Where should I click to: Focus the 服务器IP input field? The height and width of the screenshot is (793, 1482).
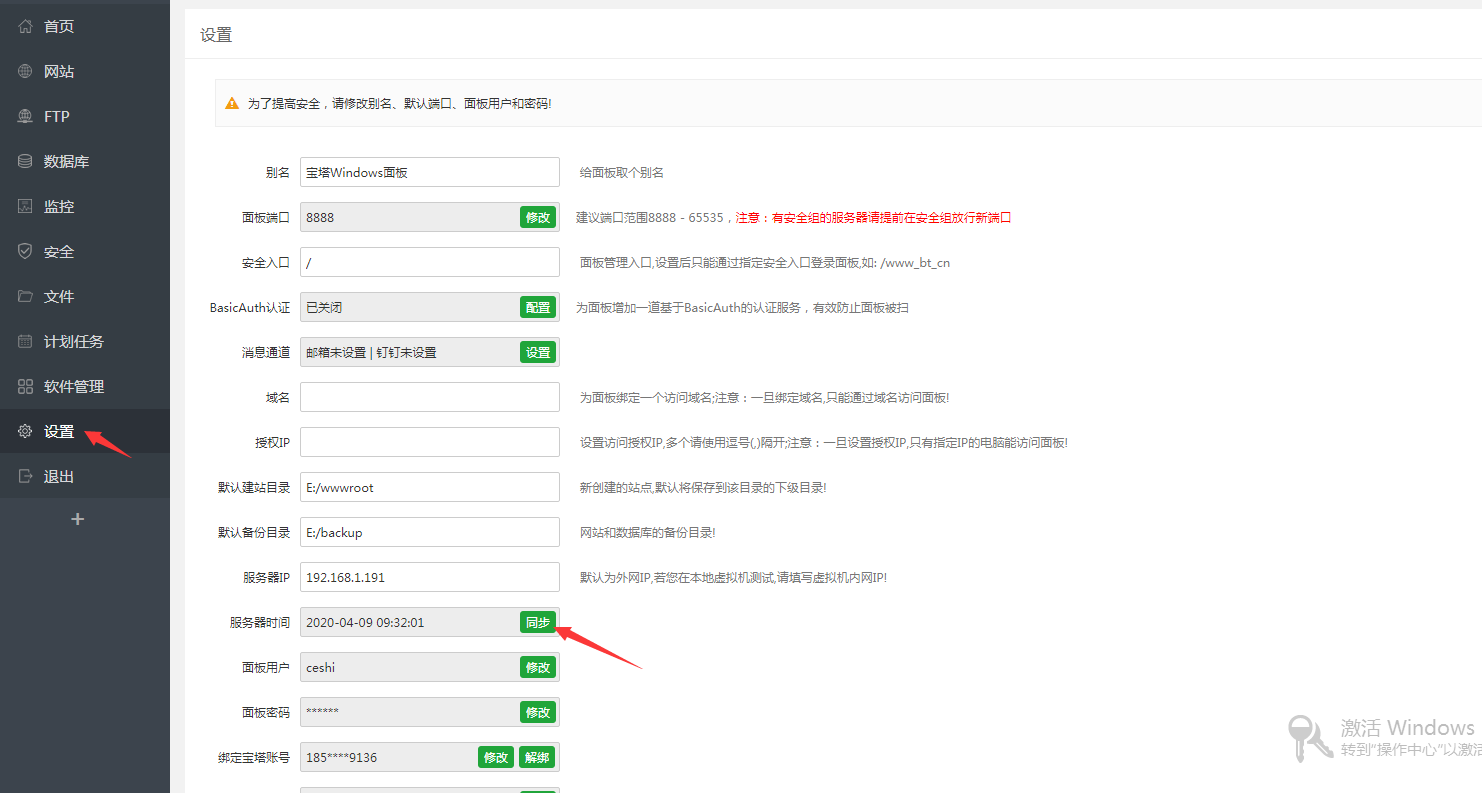430,577
